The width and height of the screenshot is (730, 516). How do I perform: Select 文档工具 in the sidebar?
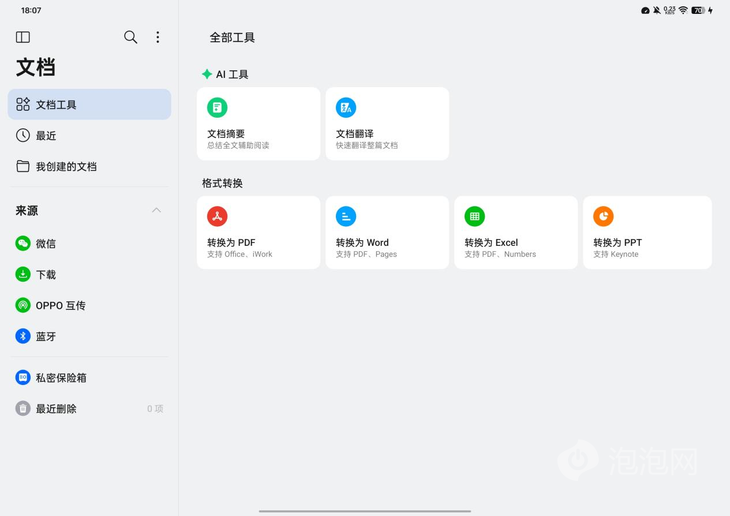[89, 105]
